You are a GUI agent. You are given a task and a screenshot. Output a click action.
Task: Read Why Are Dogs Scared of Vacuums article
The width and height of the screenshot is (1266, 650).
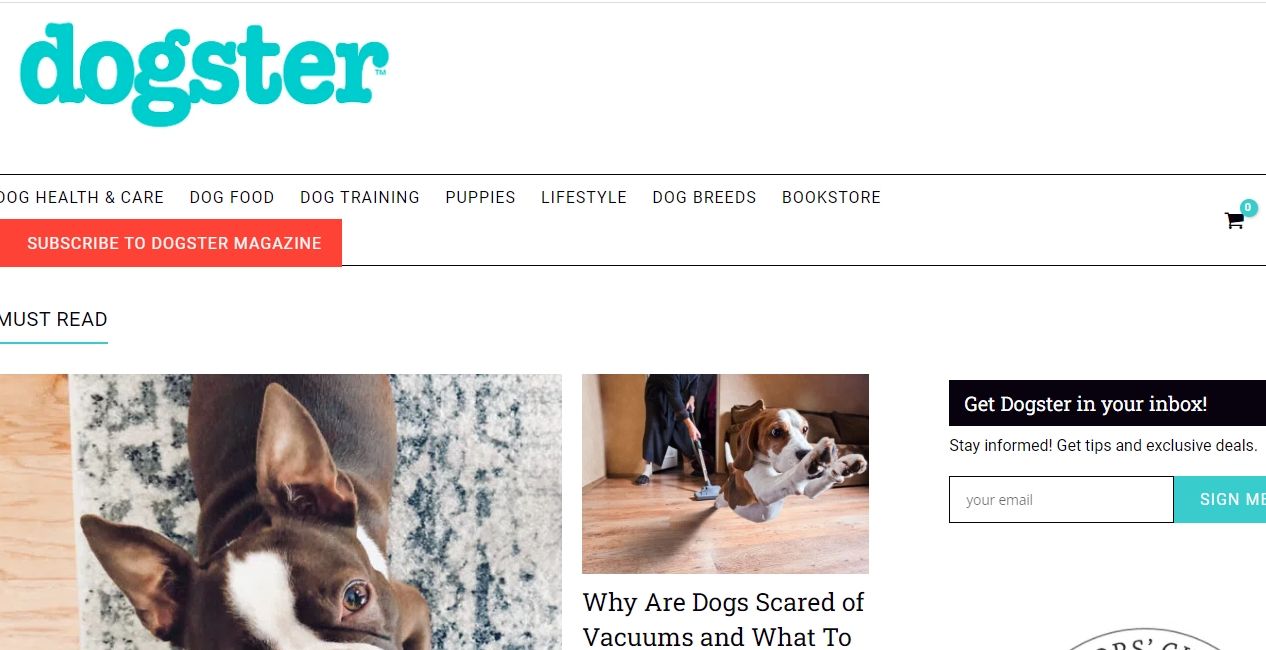(x=723, y=619)
